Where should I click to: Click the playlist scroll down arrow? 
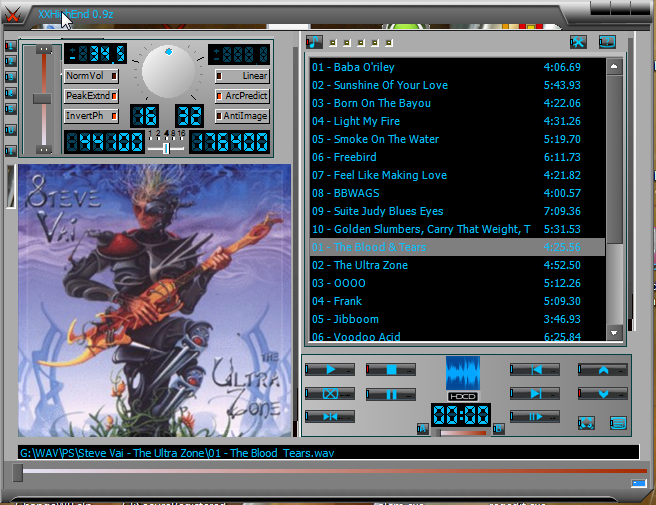pos(614,333)
